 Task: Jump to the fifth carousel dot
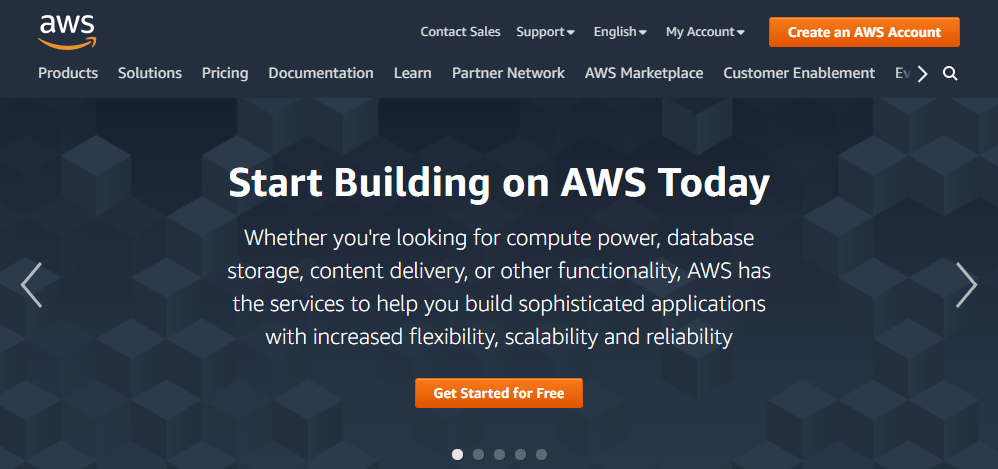coord(541,454)
